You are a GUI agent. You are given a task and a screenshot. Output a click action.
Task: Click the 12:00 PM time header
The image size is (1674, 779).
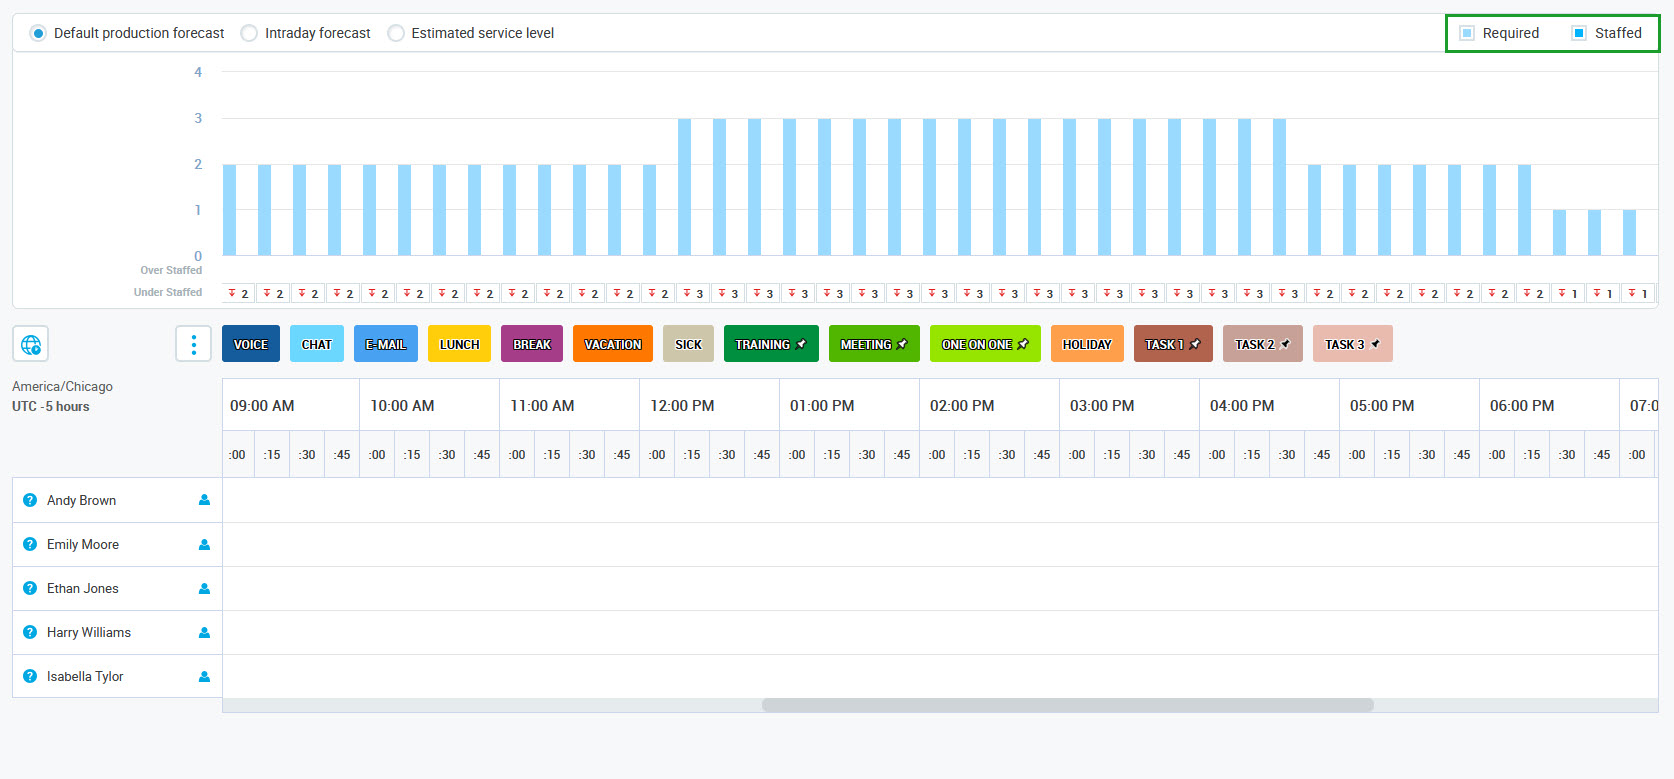(x=682, y=406)
